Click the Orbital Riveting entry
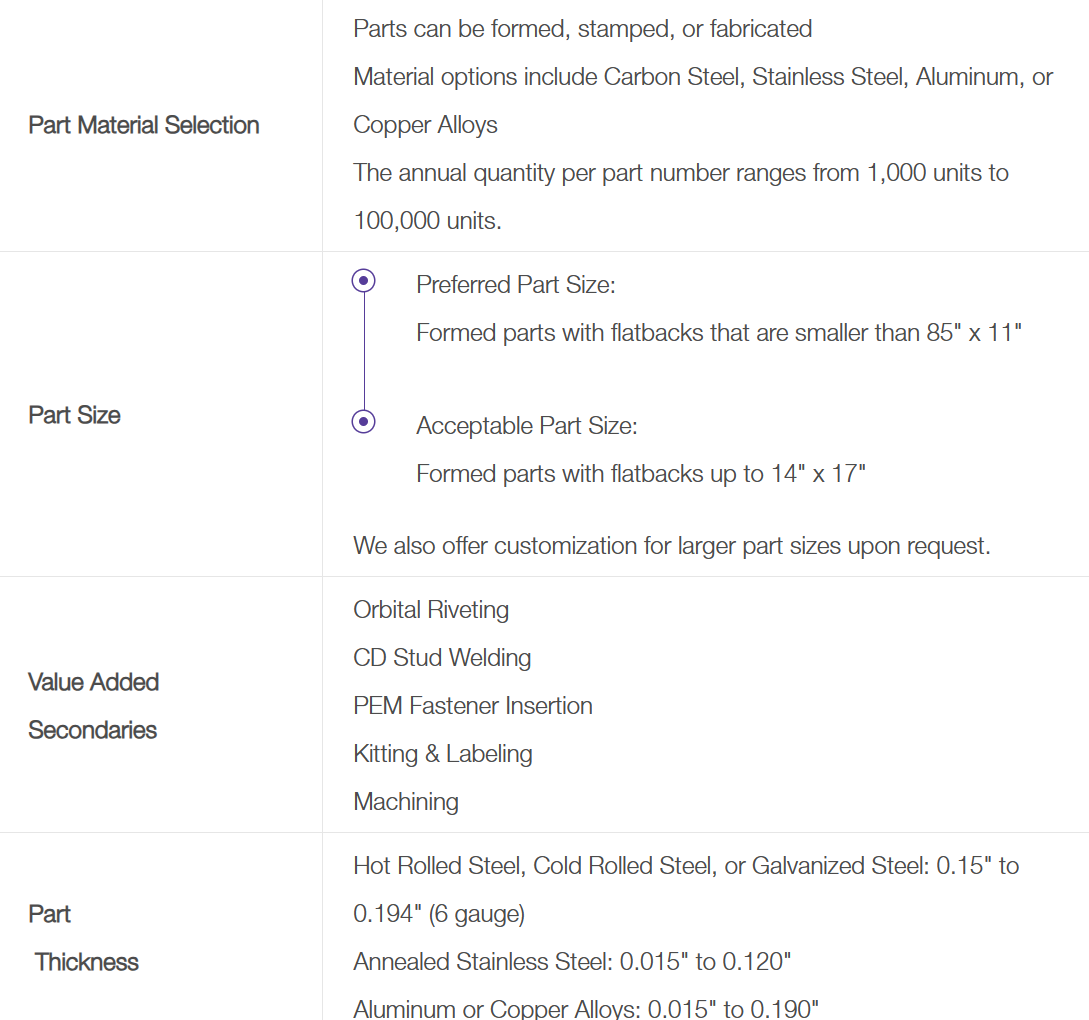The width and height of the screenshot is (1089, 1020). click(x=431, y=610)
